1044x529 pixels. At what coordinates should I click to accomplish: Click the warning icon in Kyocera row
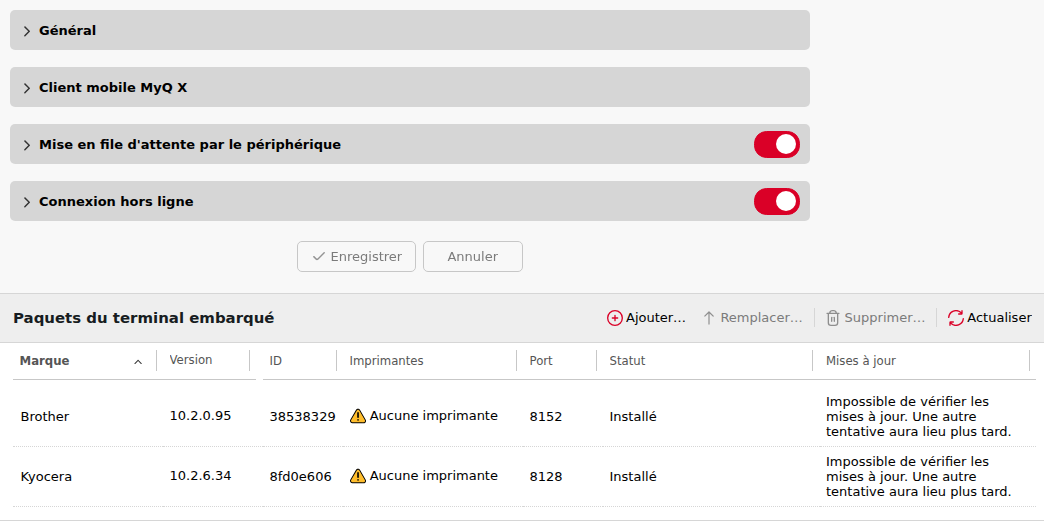point(358,476)
